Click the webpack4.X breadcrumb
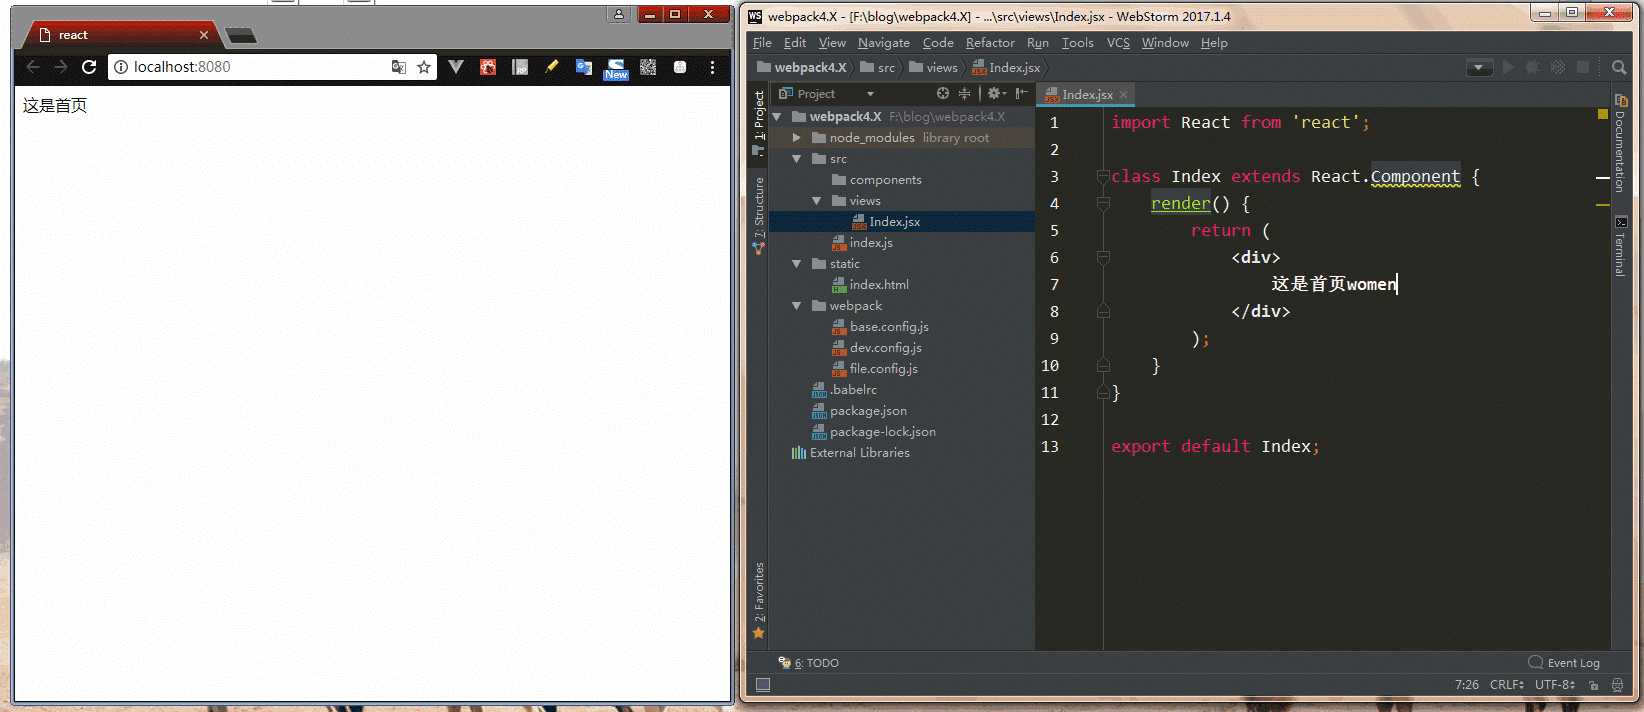 point(802,68)
